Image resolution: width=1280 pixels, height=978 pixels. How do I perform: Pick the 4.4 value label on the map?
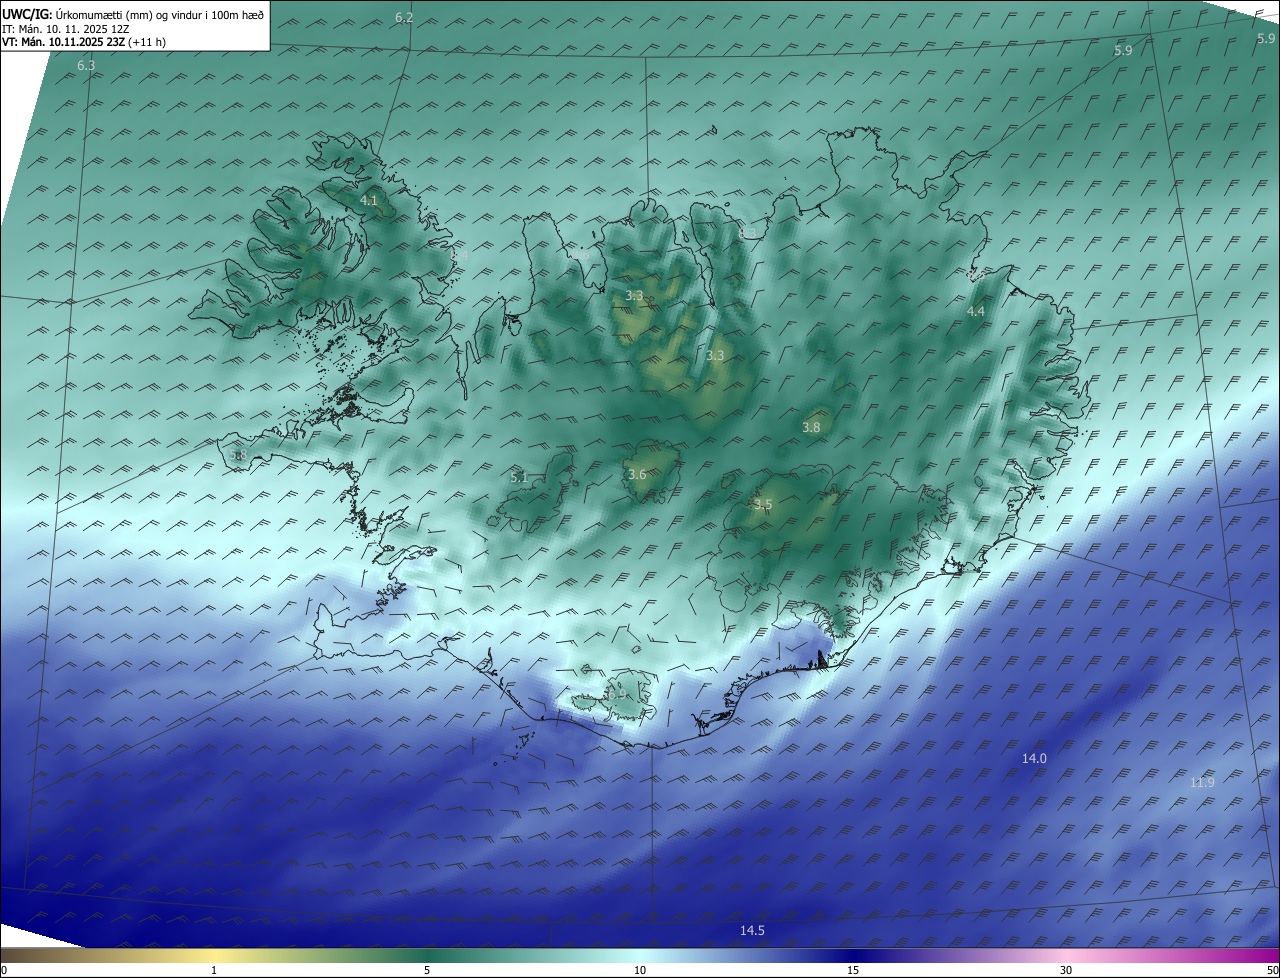point(975,311)
